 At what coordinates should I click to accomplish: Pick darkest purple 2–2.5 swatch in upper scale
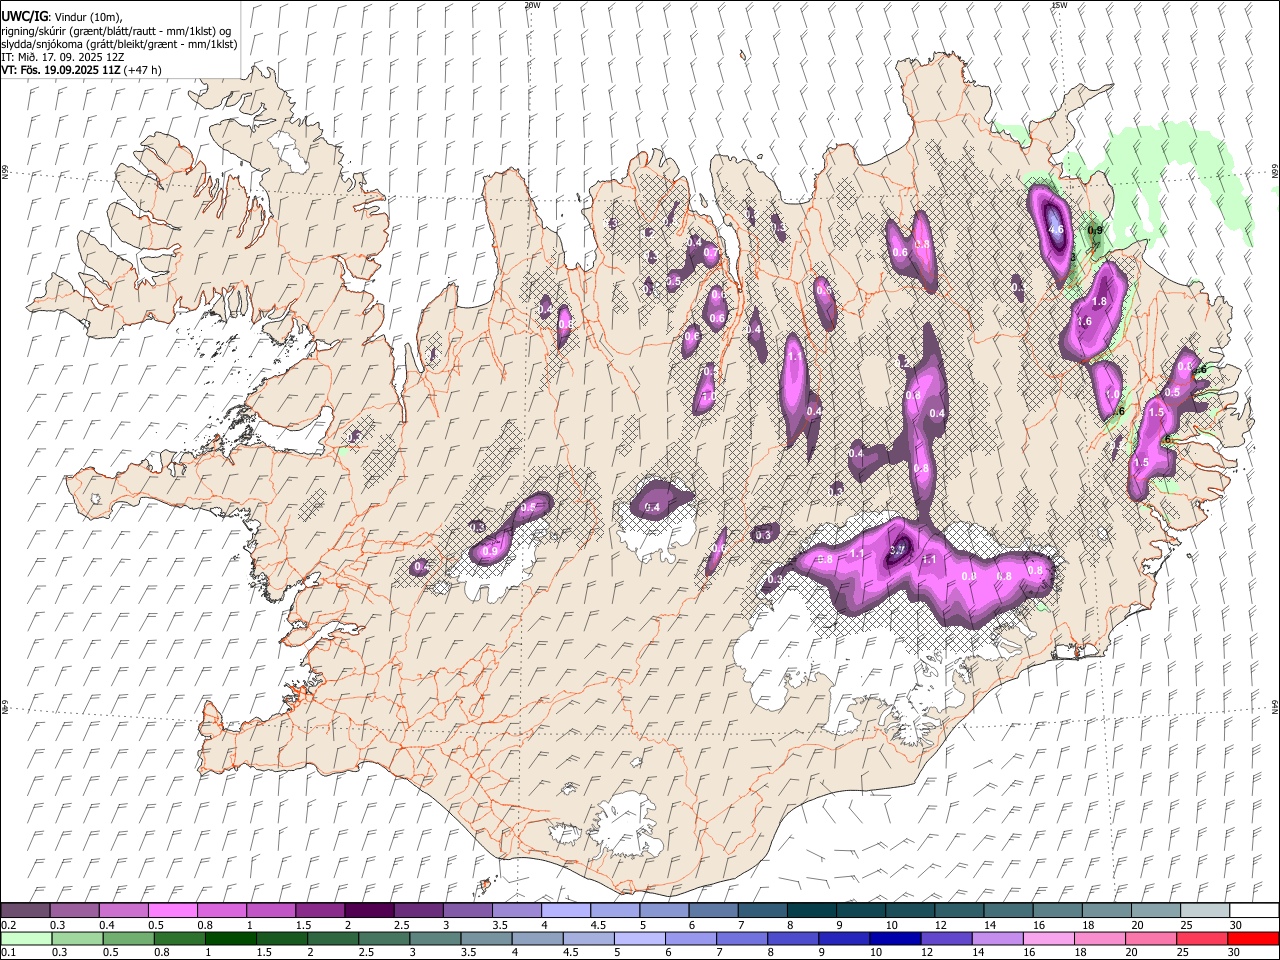pos(369,911)
